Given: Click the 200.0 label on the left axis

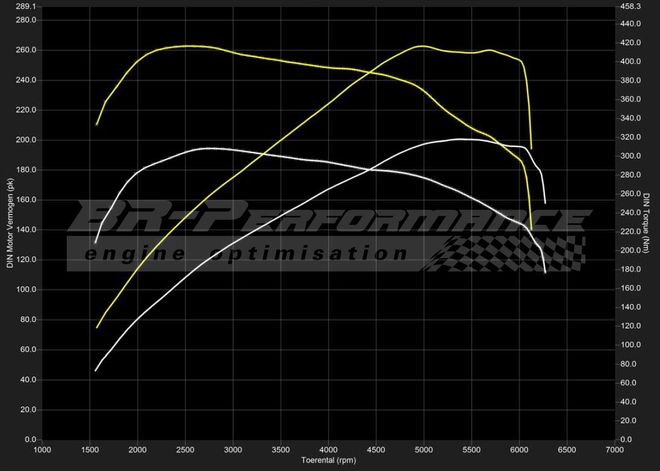Looking at the screenshot, I should (x=27, y=140).
